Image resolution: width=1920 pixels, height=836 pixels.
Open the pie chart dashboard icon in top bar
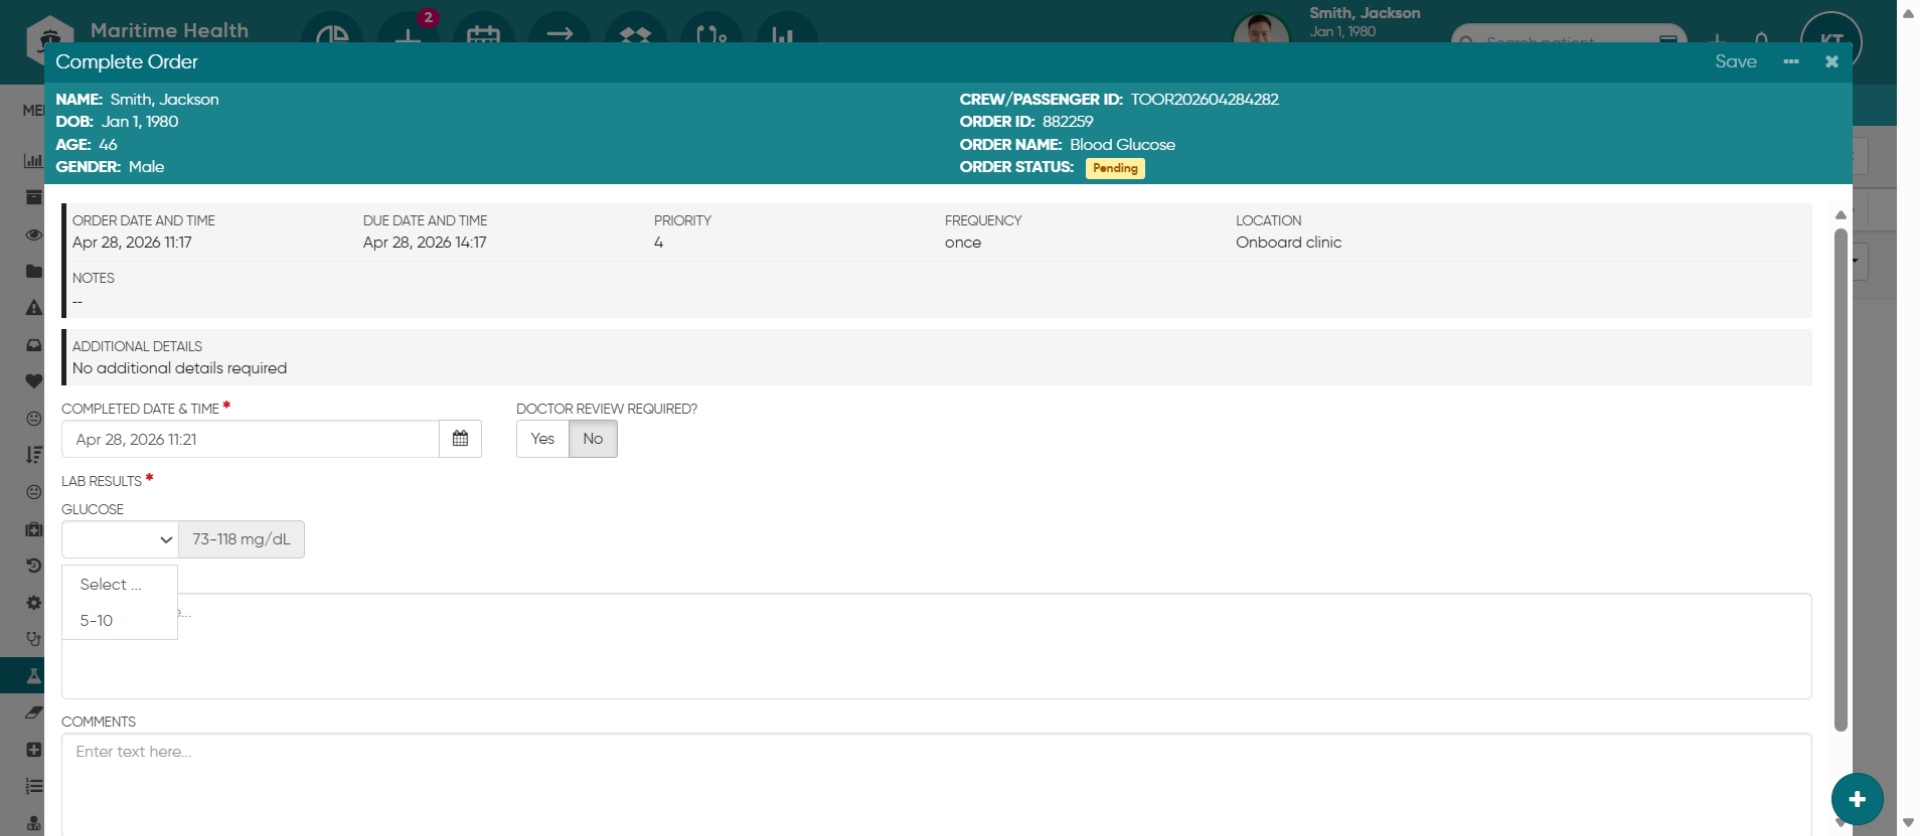(332, 34)
